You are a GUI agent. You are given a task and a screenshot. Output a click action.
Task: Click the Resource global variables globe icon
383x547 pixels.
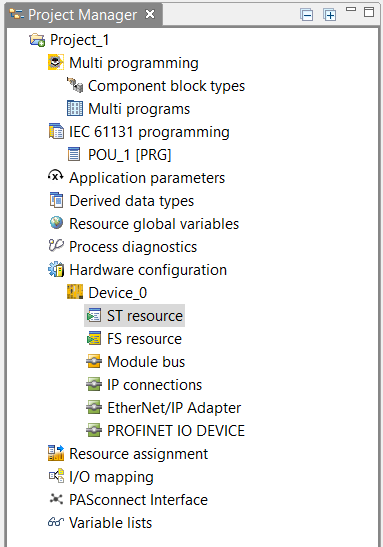[56, 223]
